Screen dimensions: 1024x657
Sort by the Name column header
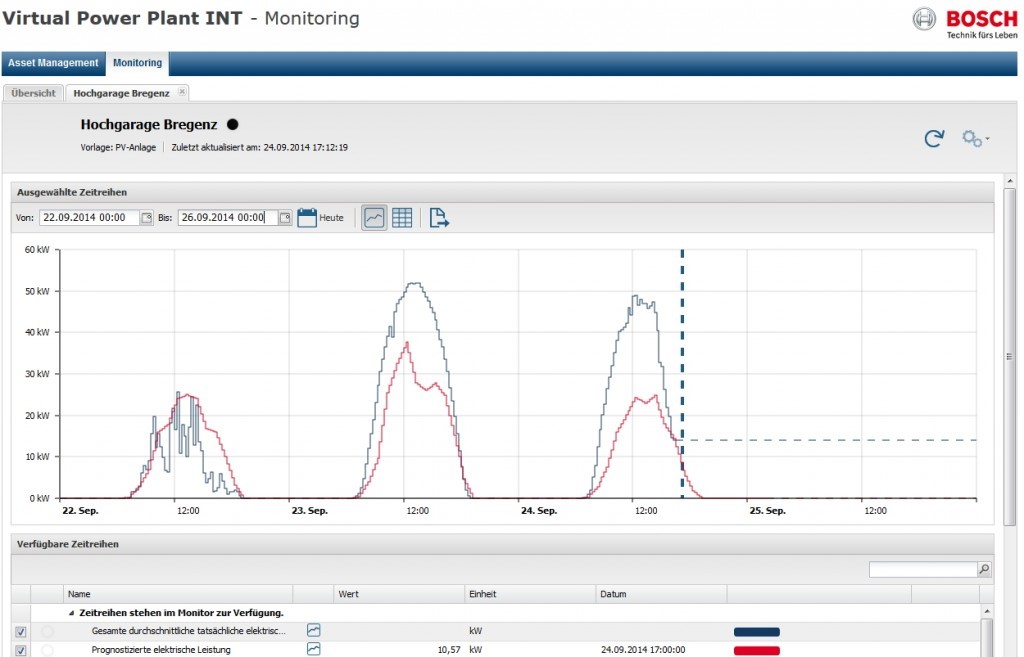click(178, 594)
